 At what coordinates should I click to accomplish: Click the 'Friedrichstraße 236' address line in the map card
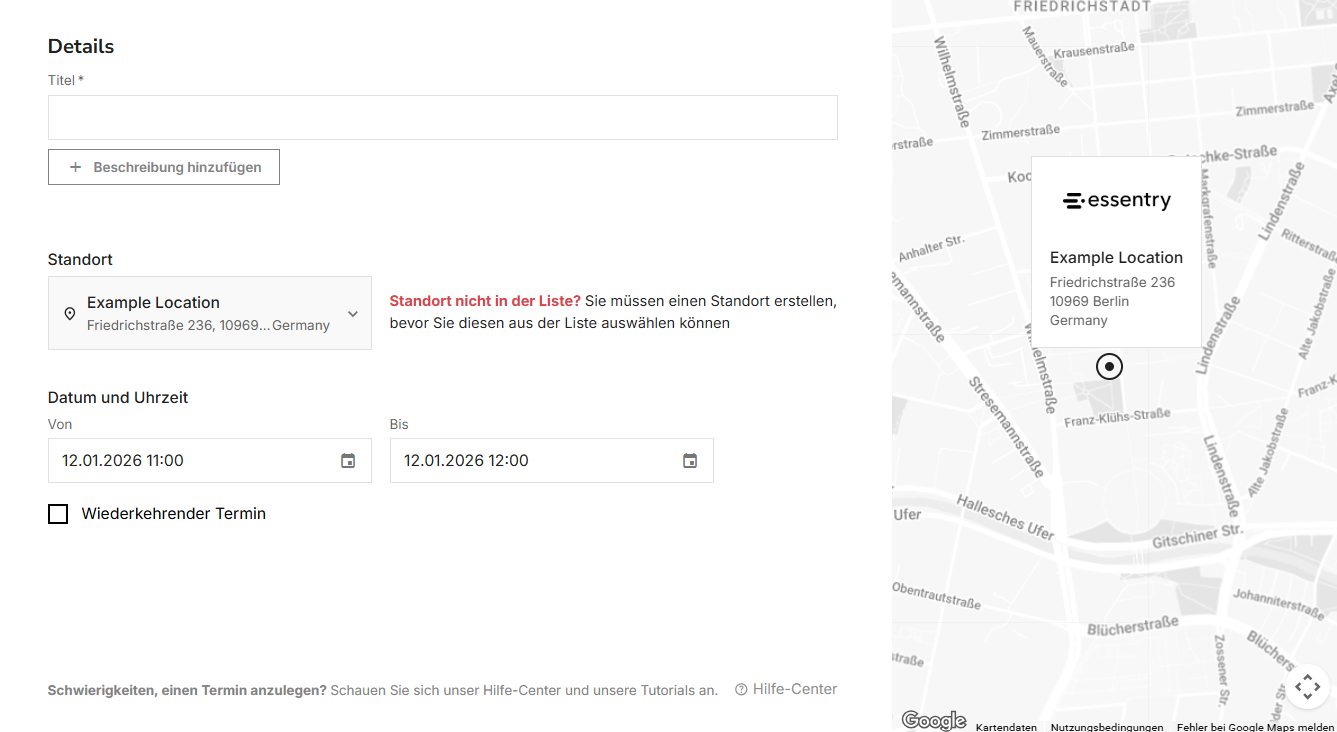coord(1112,282)
